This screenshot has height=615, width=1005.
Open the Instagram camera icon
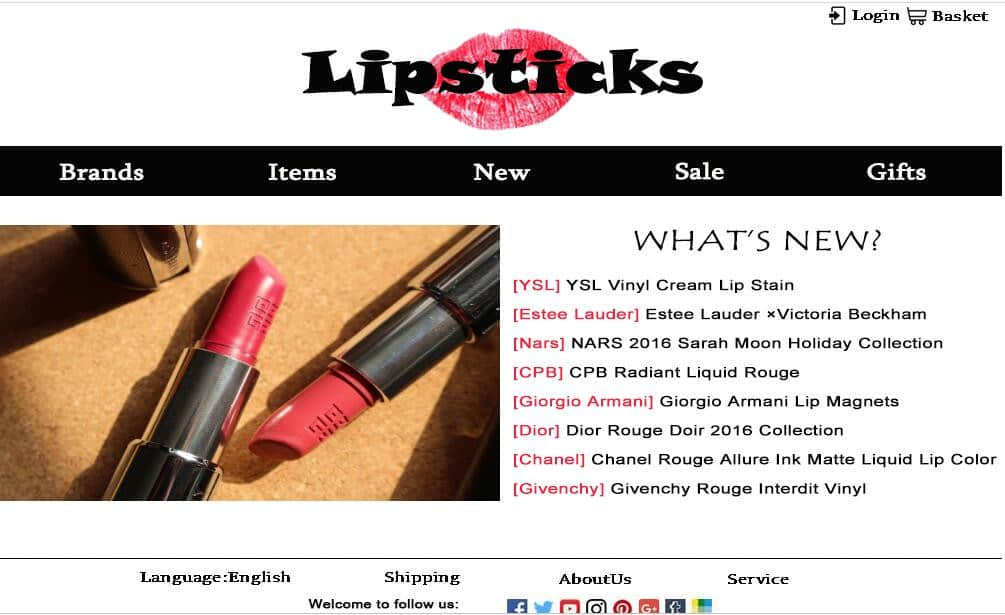(x=596, y=607)
